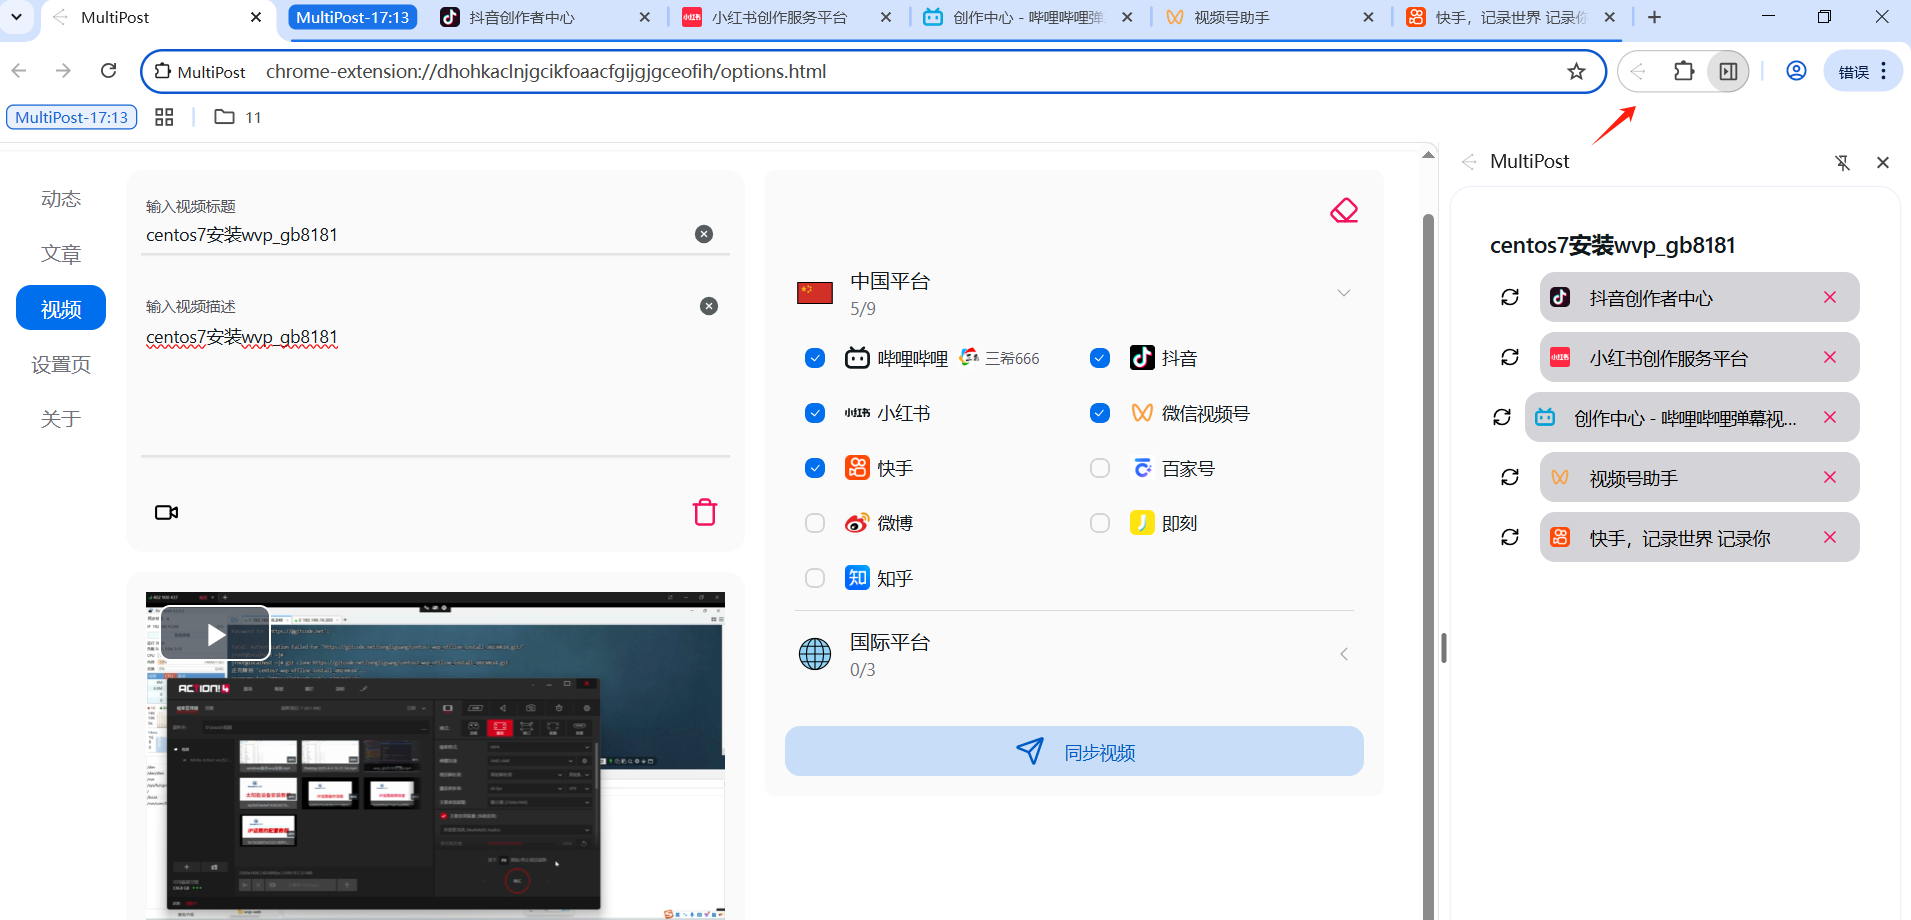Play the video preview
This screenshot has height=920, width=1911.
pos(215,634)
